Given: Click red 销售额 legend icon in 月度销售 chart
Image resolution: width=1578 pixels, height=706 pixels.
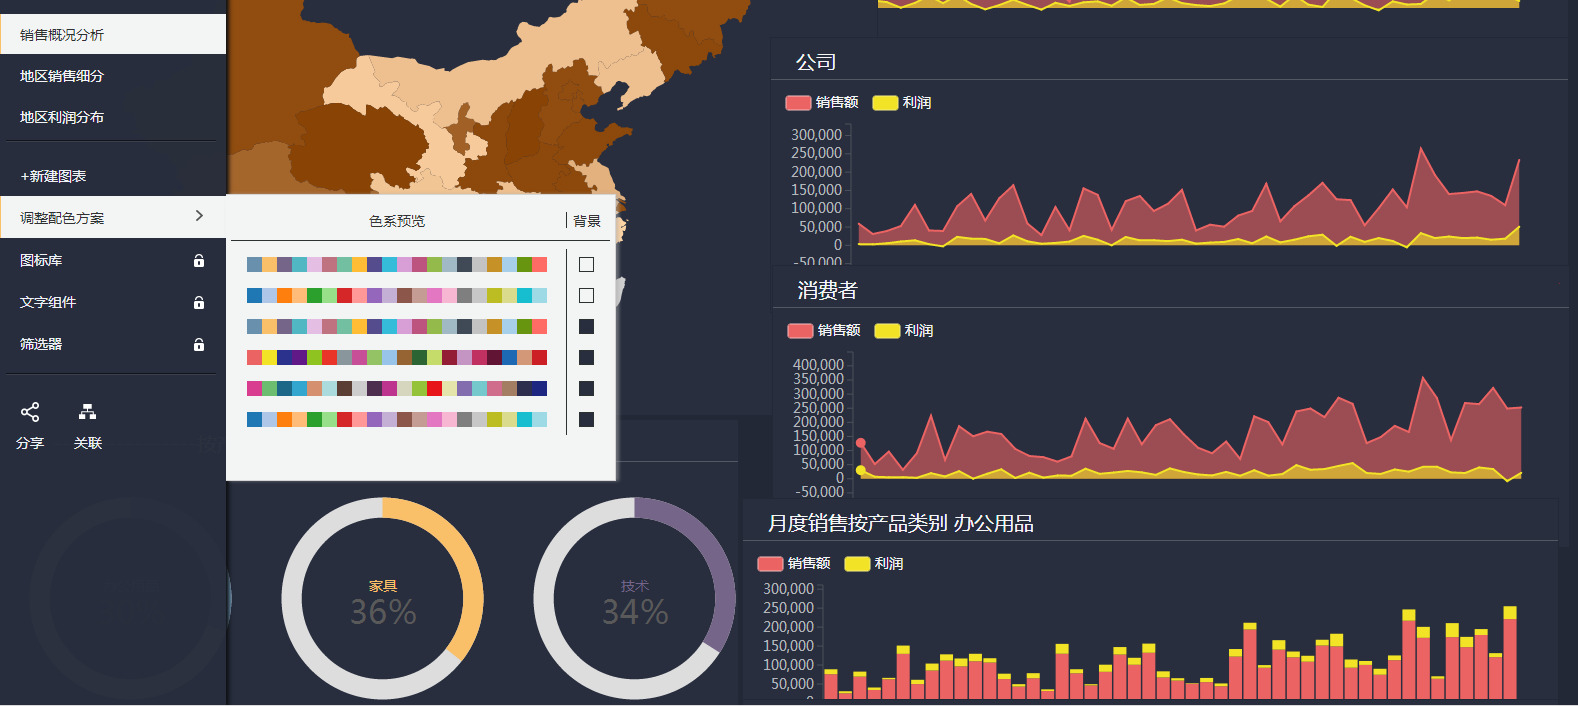Looking at the screenshot, I should [770, 564].
